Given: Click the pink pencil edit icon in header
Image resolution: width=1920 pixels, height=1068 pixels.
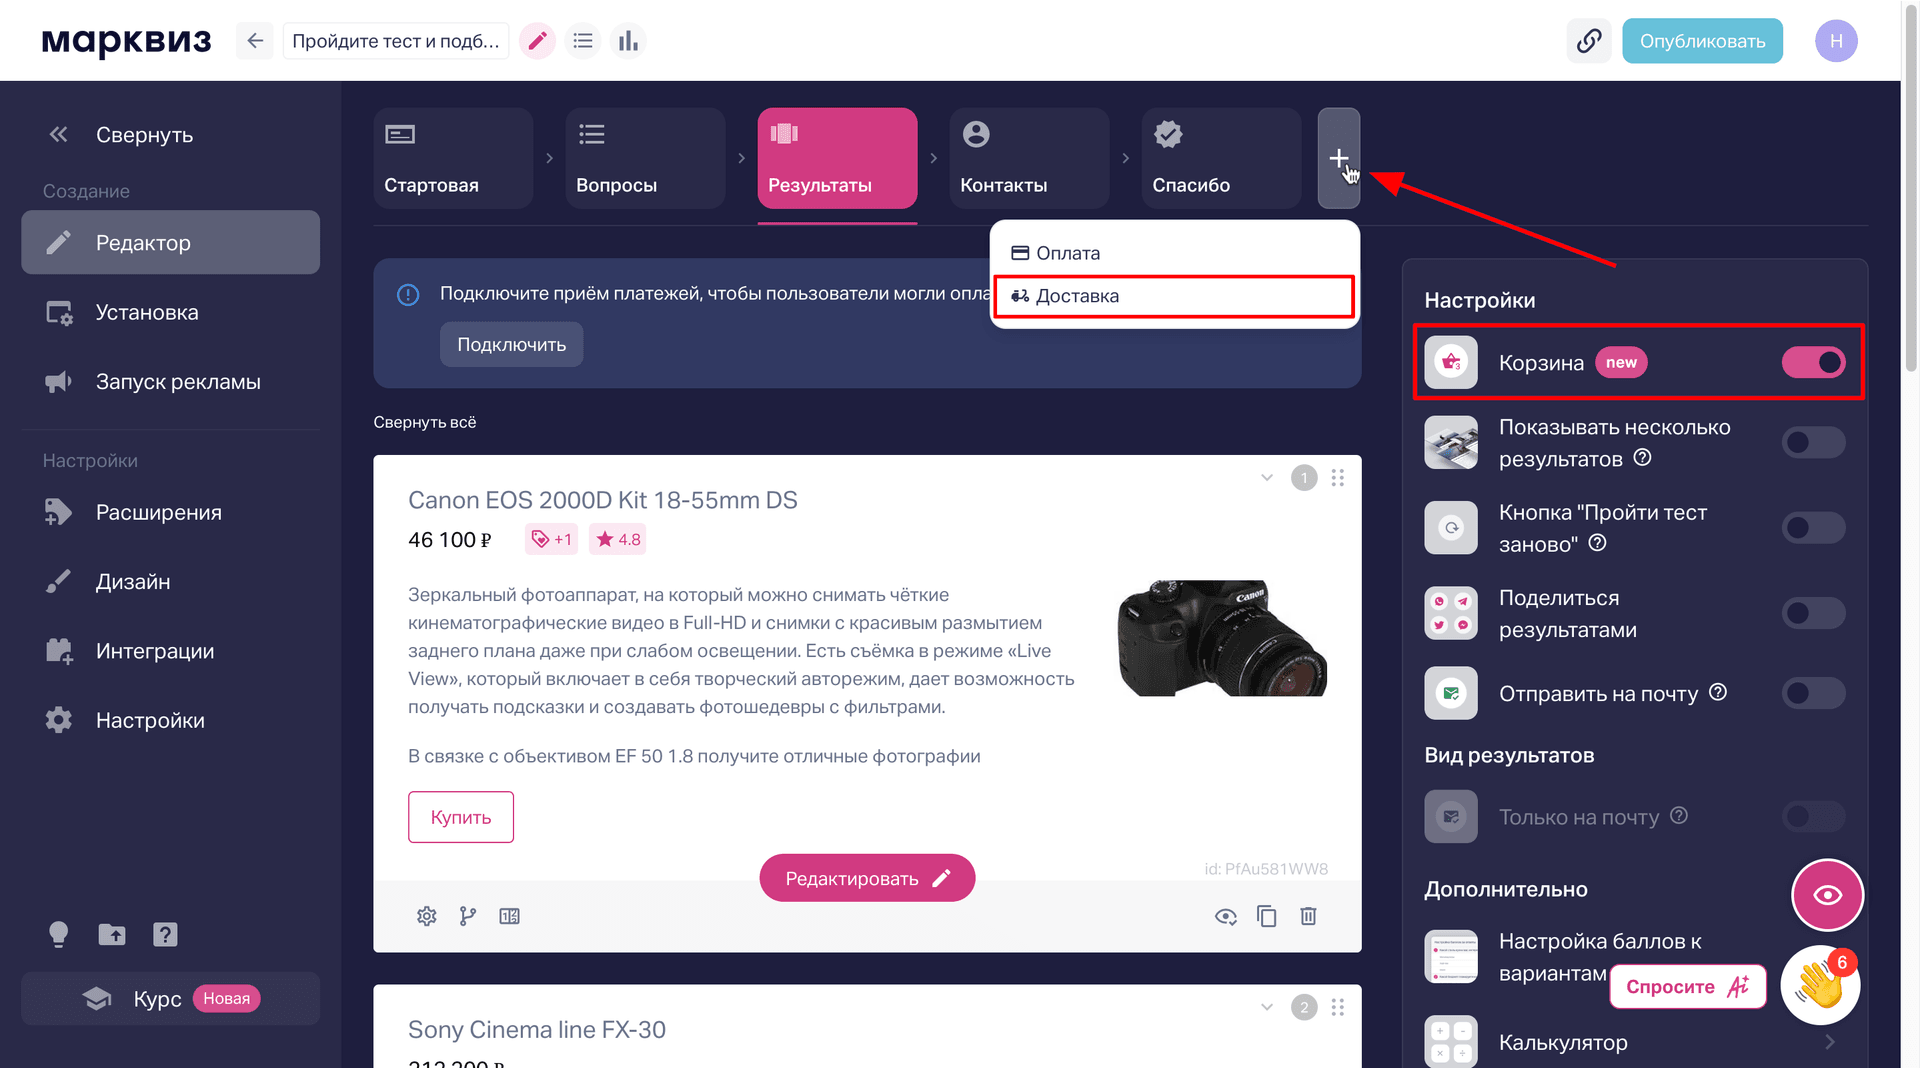Looking at the screenshot, I should pos(537,41).
